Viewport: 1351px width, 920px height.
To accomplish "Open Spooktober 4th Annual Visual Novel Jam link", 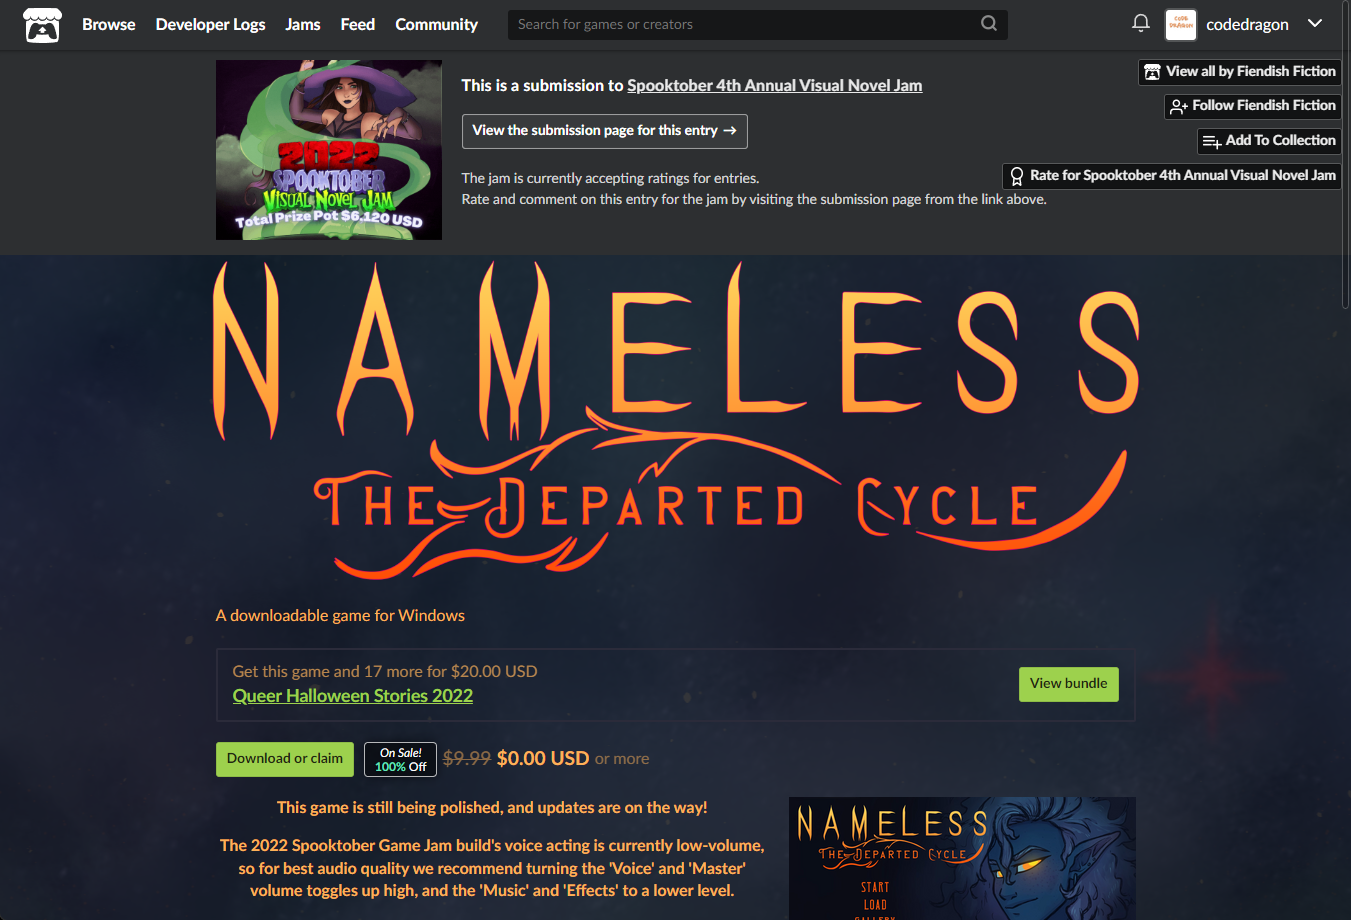I will [x=774, y=86].
